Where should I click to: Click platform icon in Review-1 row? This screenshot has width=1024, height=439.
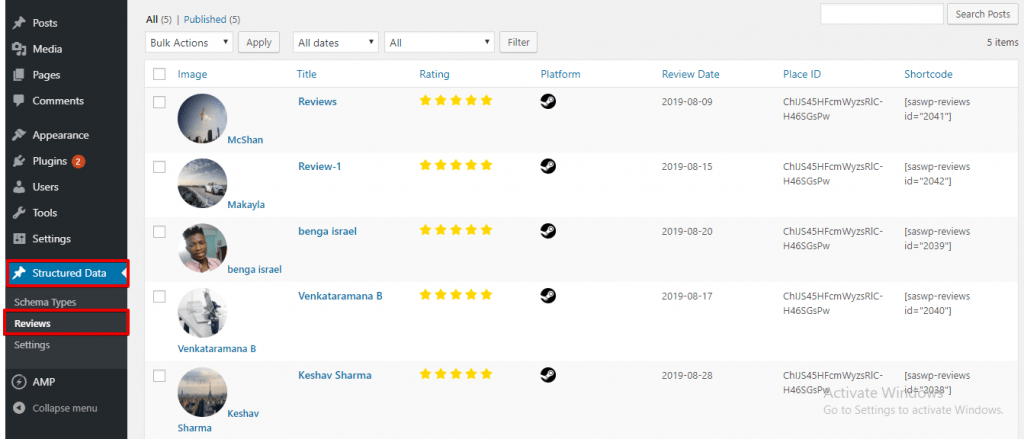pyautogui.click(x=548, y=166)
